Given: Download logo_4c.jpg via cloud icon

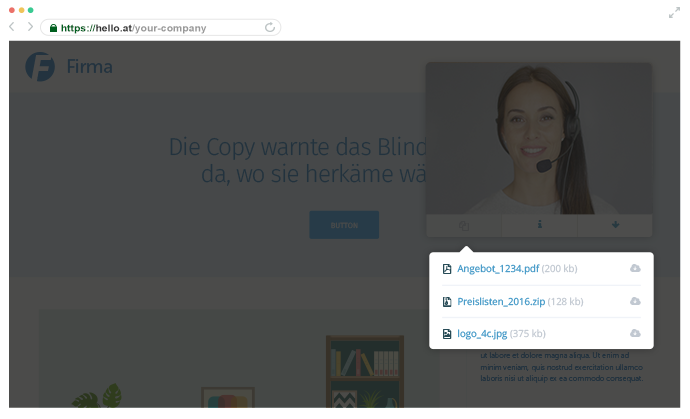Looking at the screenshot, I should pos(635,333).
